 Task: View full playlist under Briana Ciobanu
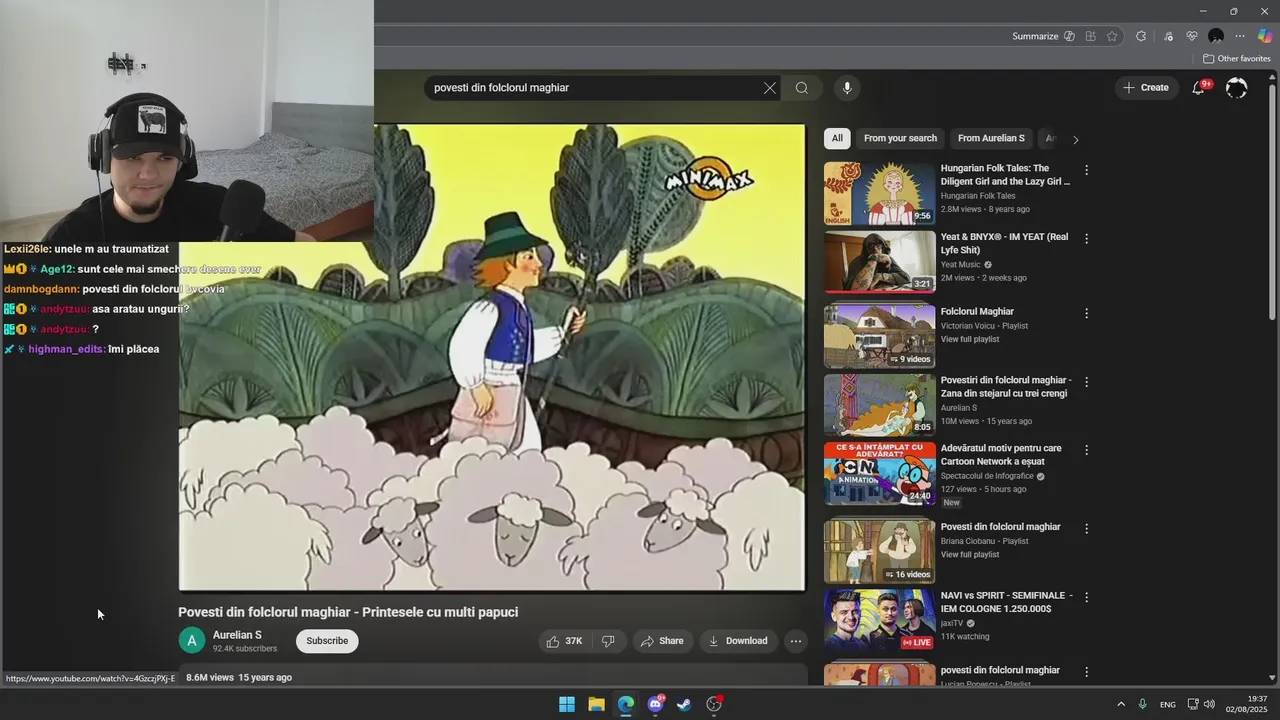pyautogui.click(x=970, y=554)
